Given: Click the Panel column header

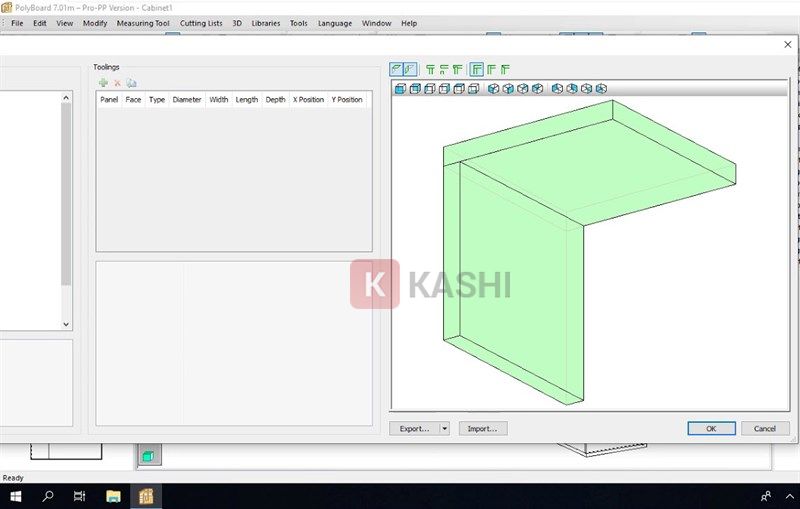Looking at the screenshot, I should coord(109,99).
